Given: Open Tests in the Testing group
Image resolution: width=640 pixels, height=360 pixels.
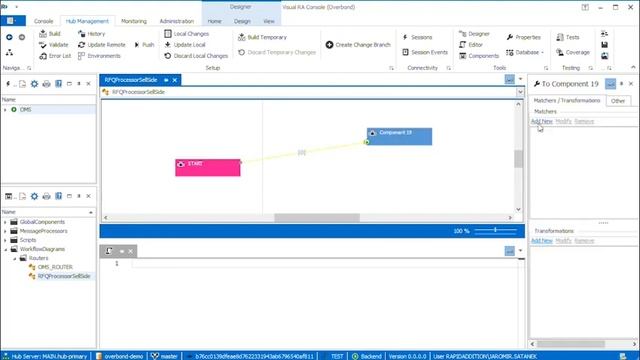Looking at the screenshot, I should click(568, 37).
